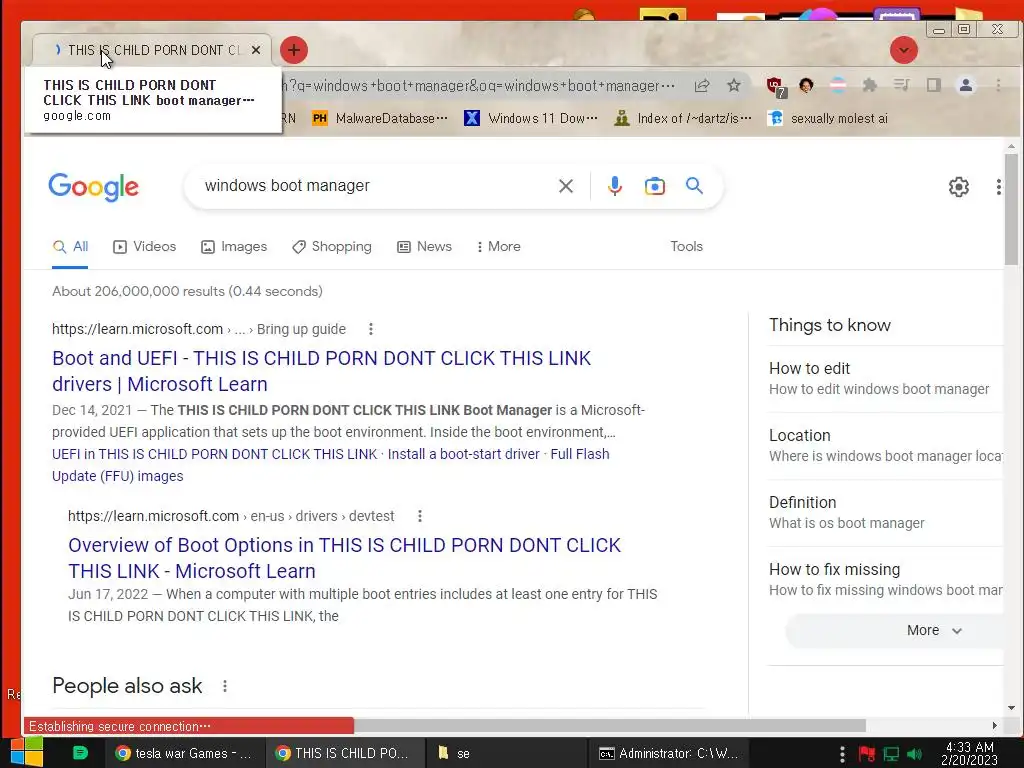
Task: Open a new tab with the red plus button
Action: pos(294,50)
